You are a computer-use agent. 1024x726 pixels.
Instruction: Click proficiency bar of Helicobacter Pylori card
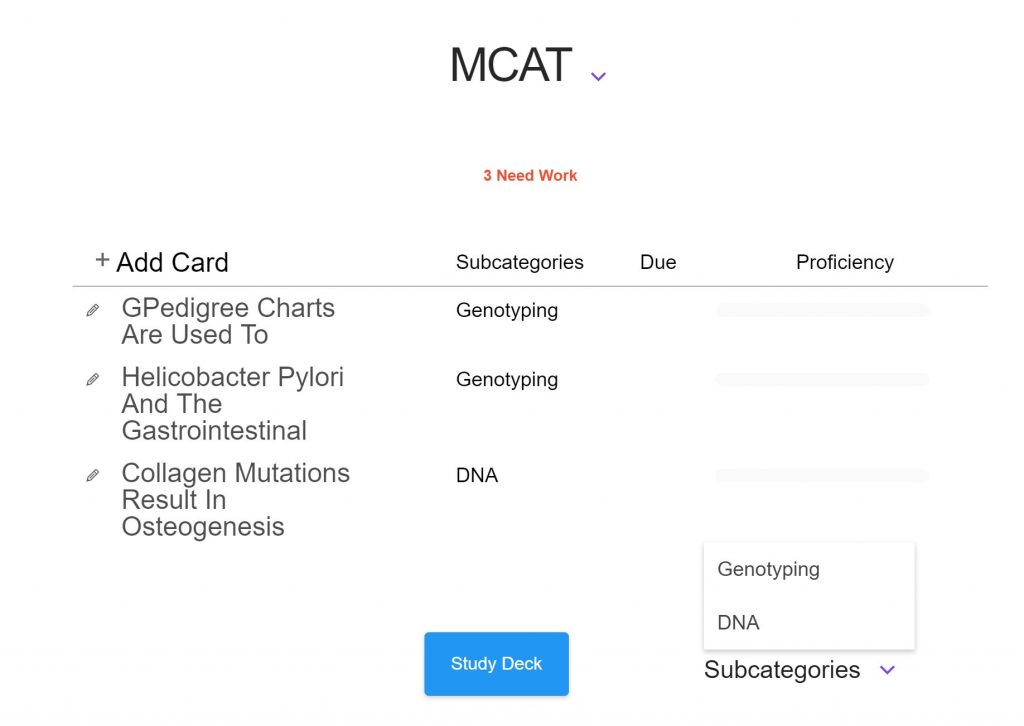coord(822,379)
